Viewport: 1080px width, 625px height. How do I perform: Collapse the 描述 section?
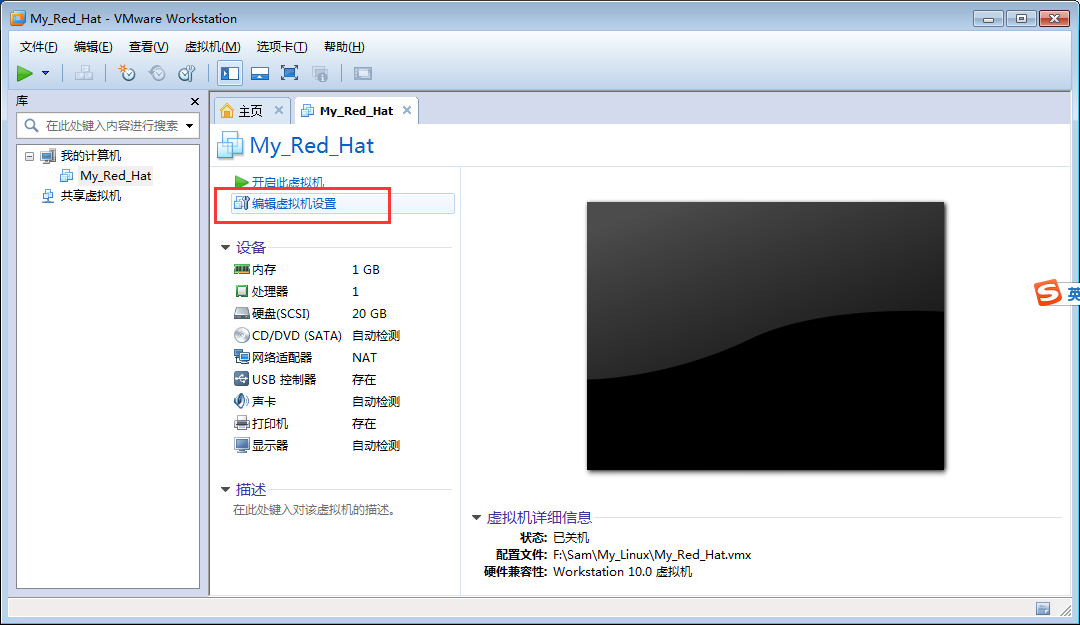coord(225,489)
